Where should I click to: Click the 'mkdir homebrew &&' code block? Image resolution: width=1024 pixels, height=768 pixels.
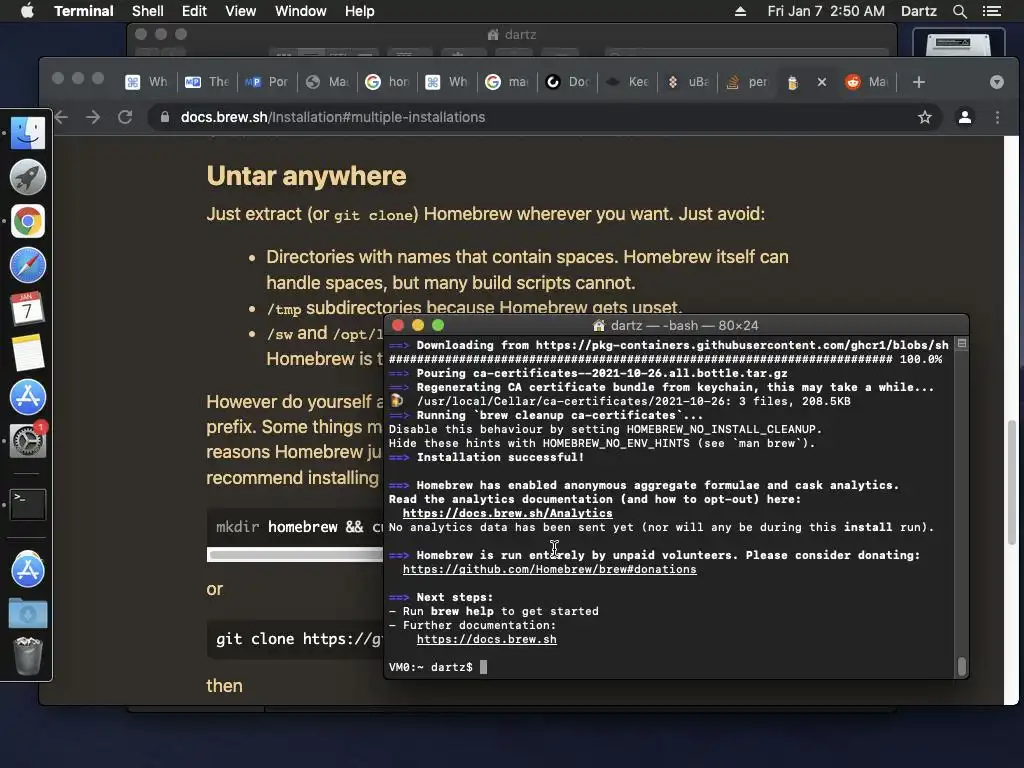[295, 527]
